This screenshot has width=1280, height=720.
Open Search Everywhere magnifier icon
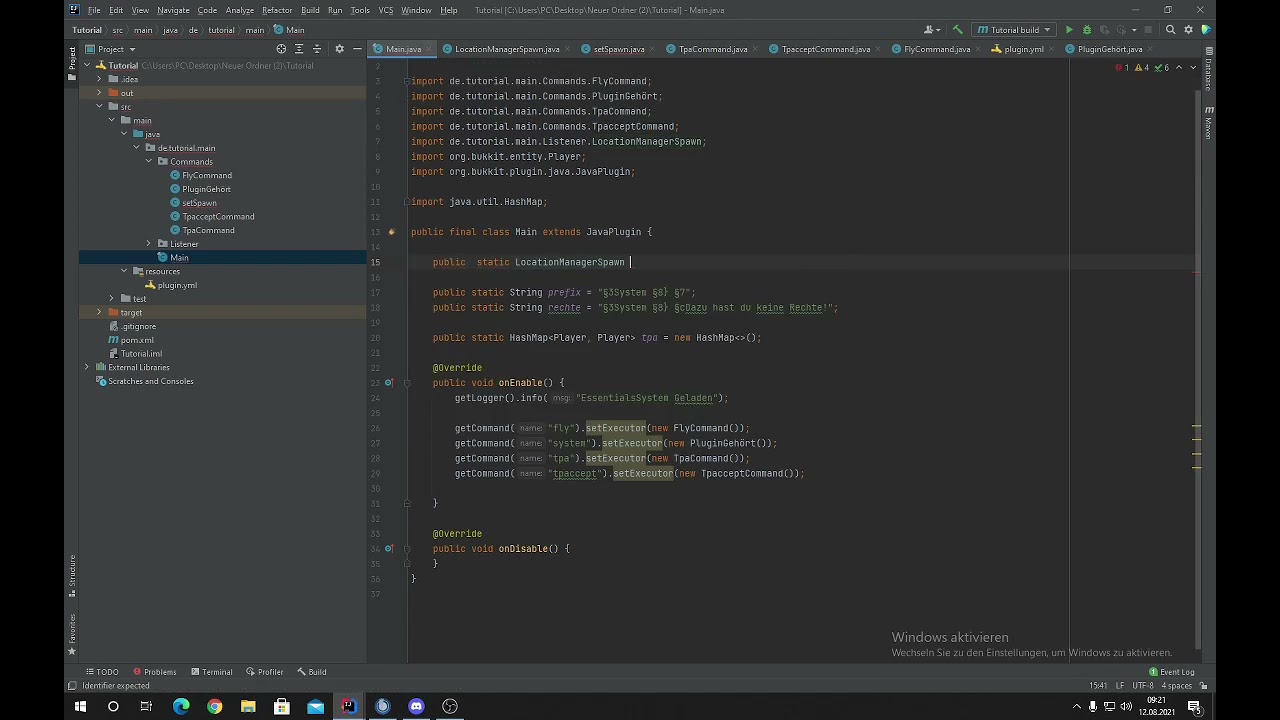click(1170, 30)
